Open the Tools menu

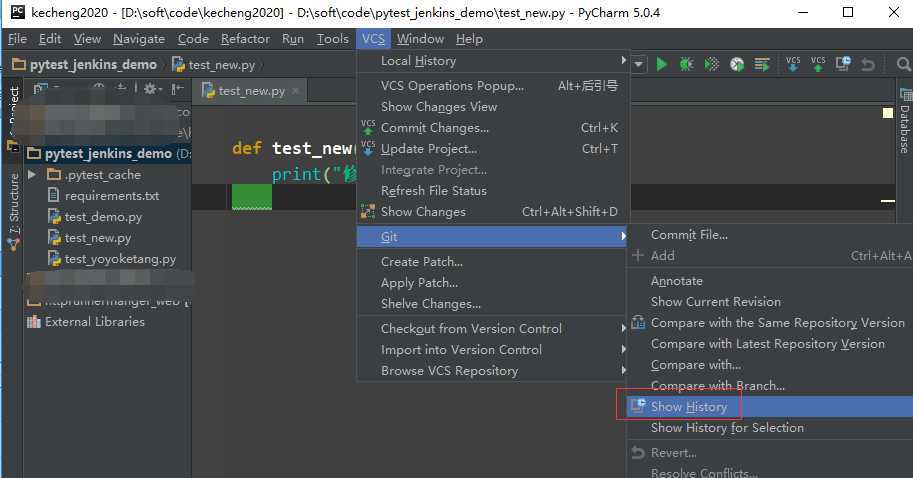click(x=332, y=38)
